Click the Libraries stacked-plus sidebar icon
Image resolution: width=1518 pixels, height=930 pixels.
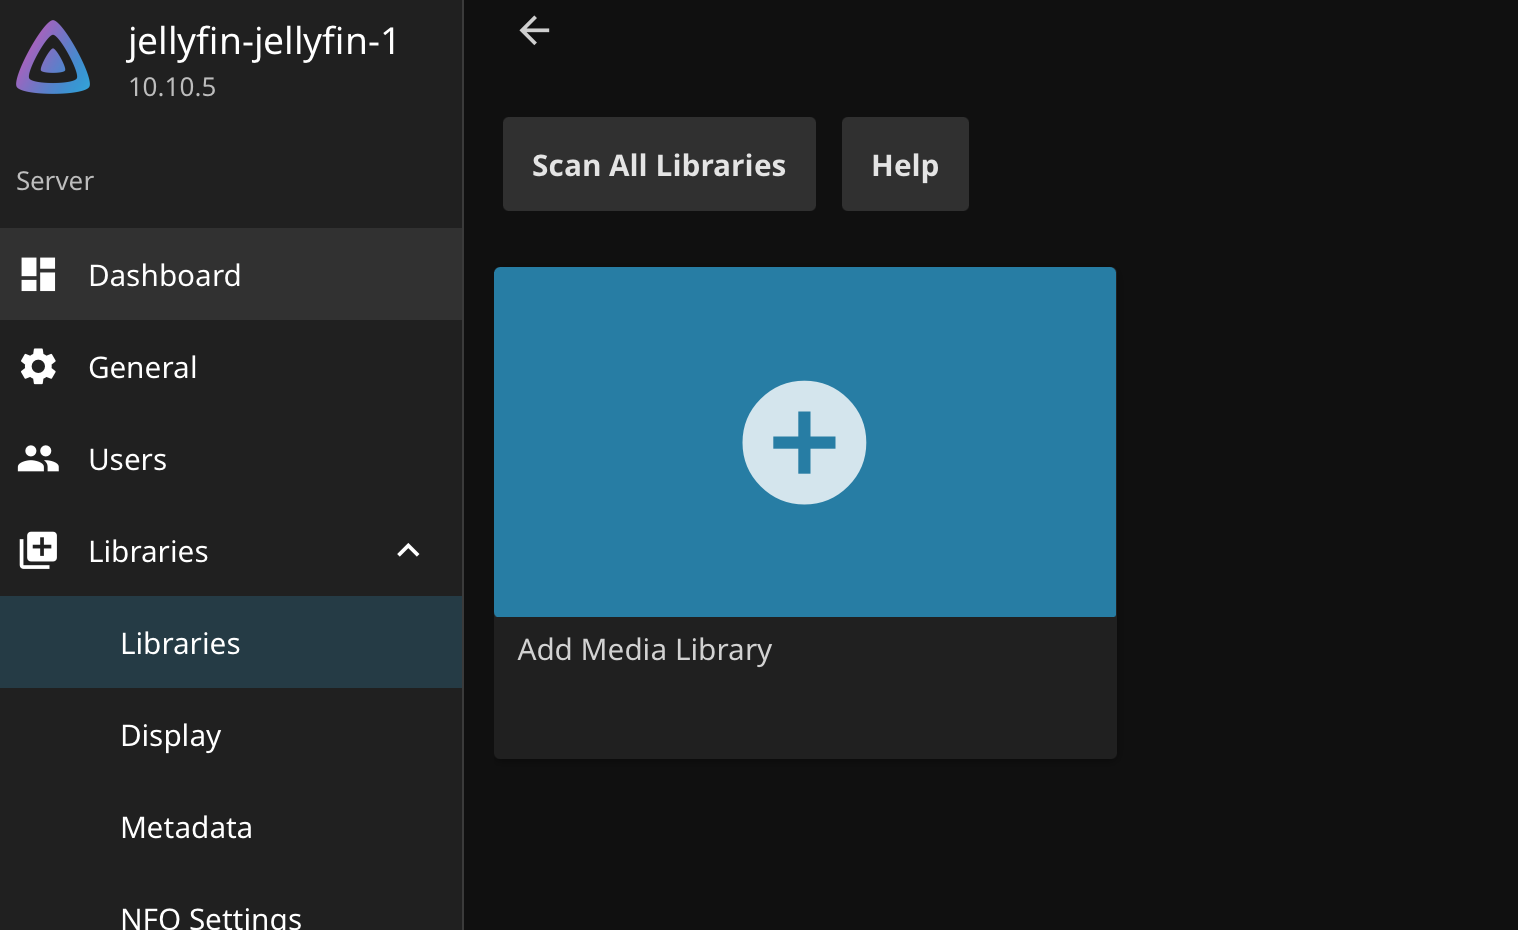pyautogui.click(x=38, y=551)
